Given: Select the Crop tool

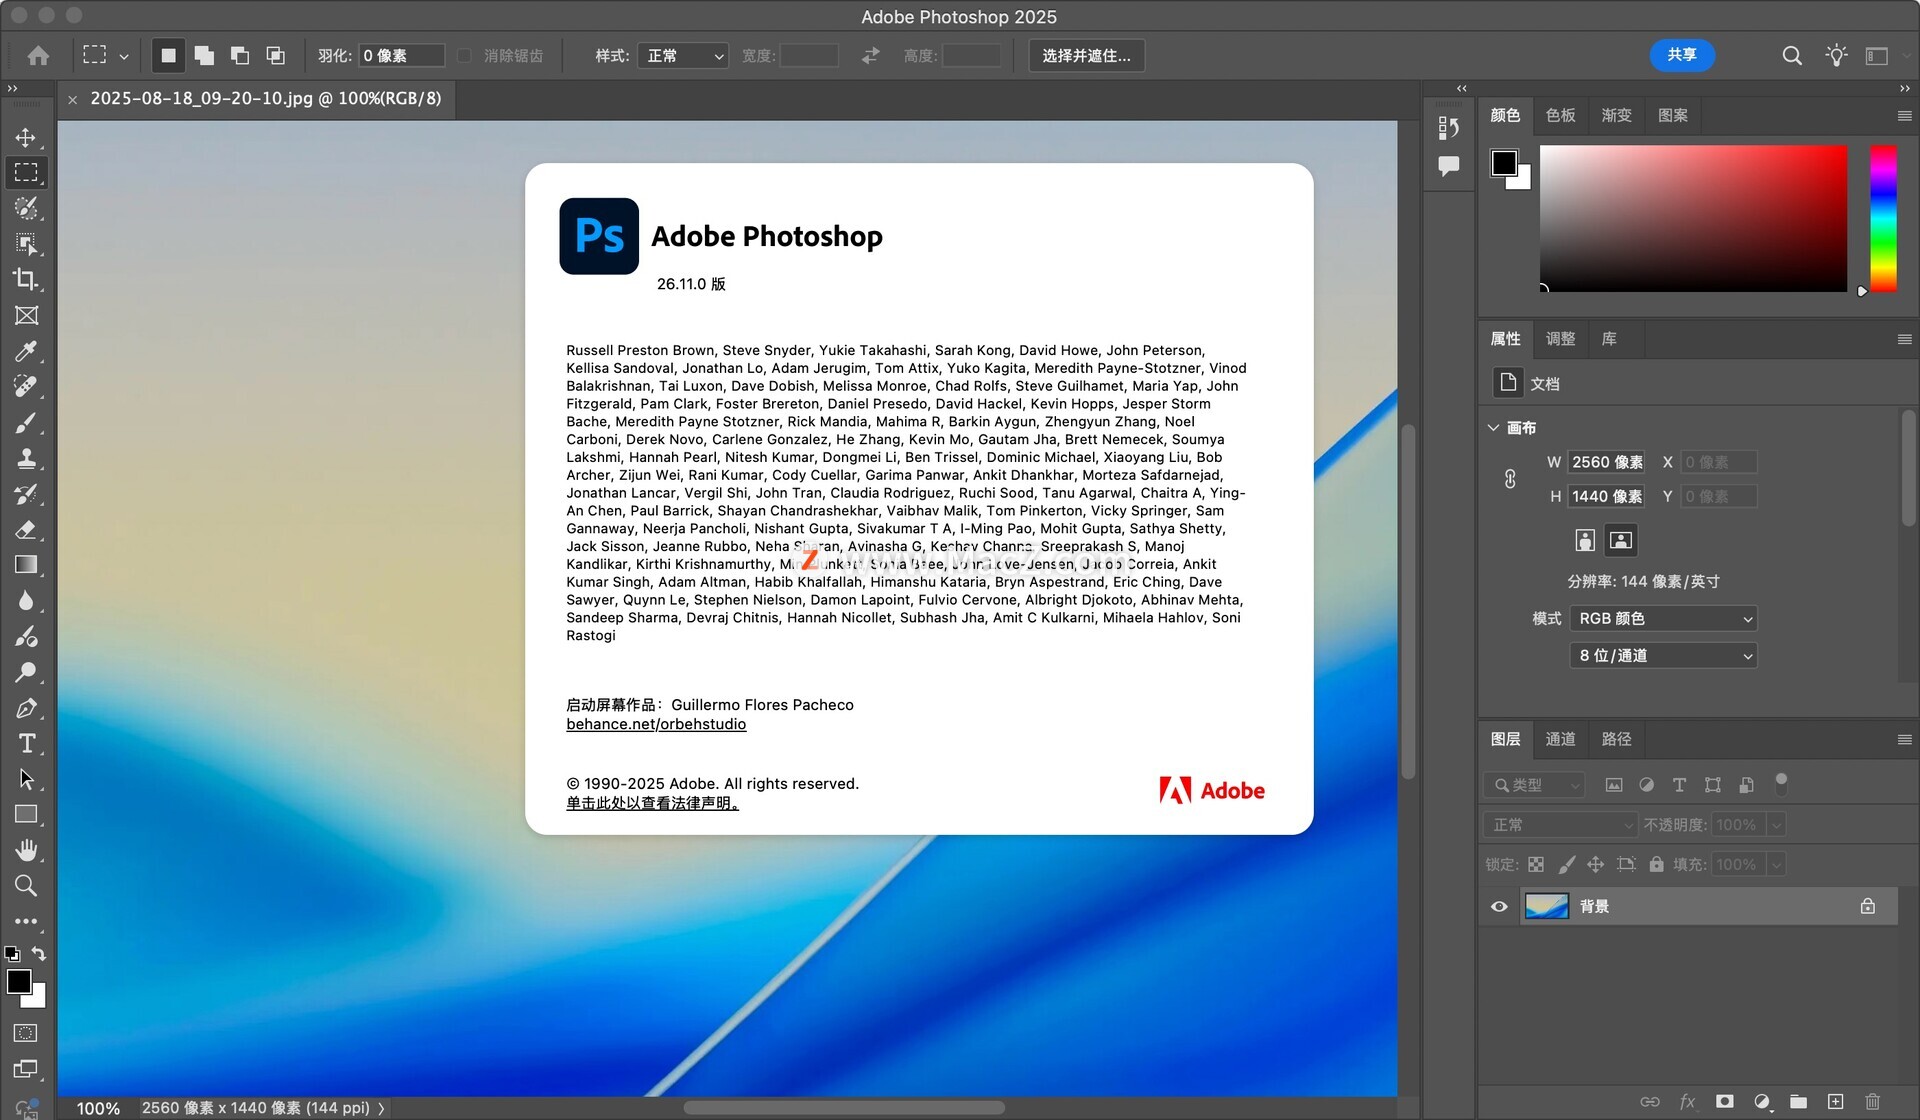Looking at the screenshot, I should [x=26, y=279].
